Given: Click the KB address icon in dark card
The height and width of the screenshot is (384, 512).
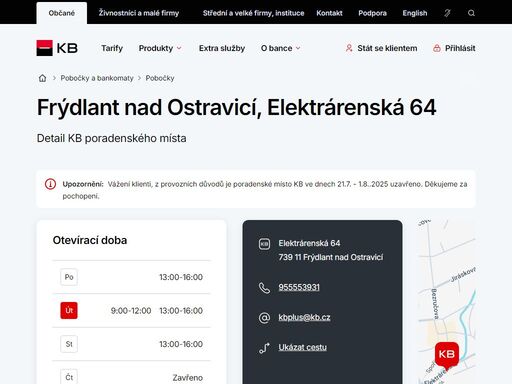Looking at the screenshot, I should 264,244.
